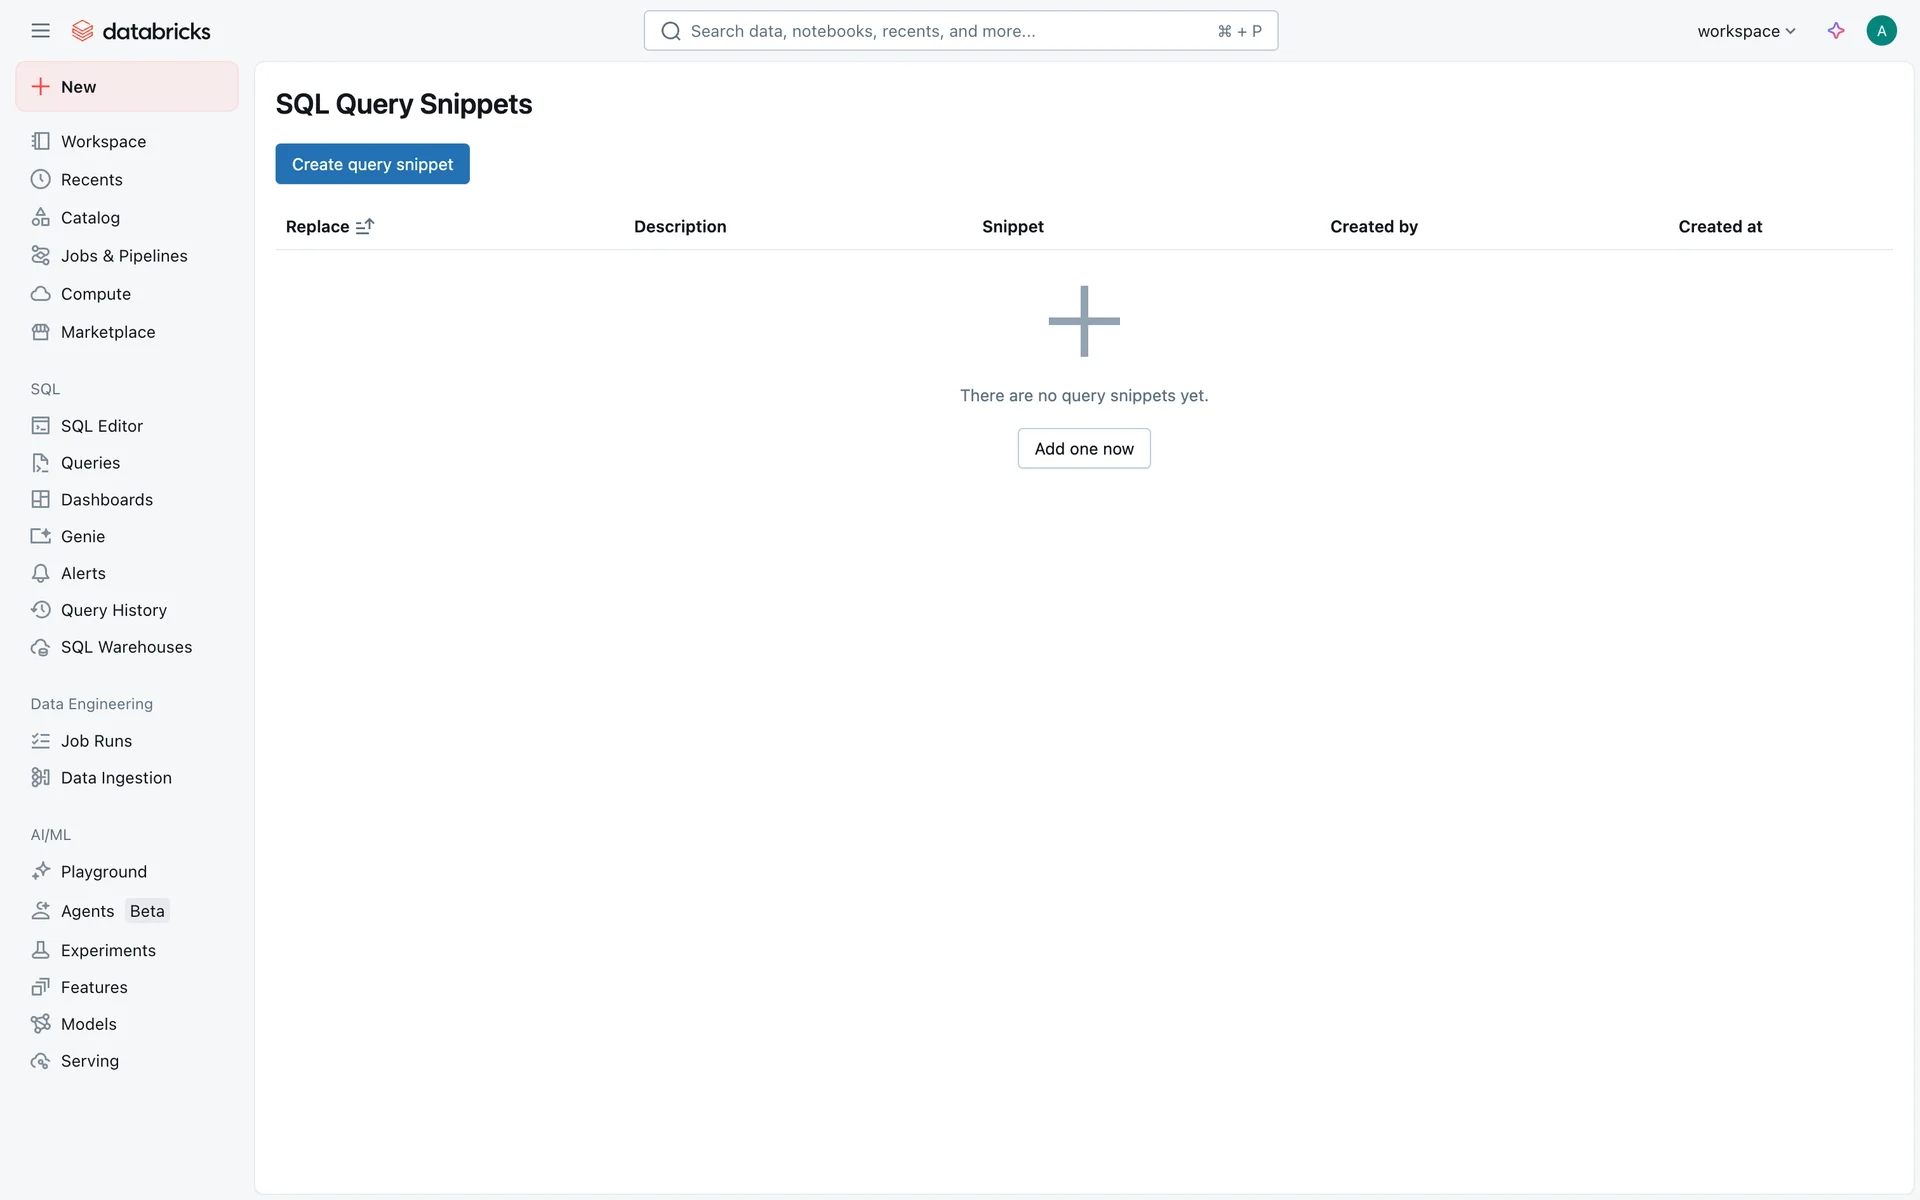Click the user avatar icon

point(1881,31)
